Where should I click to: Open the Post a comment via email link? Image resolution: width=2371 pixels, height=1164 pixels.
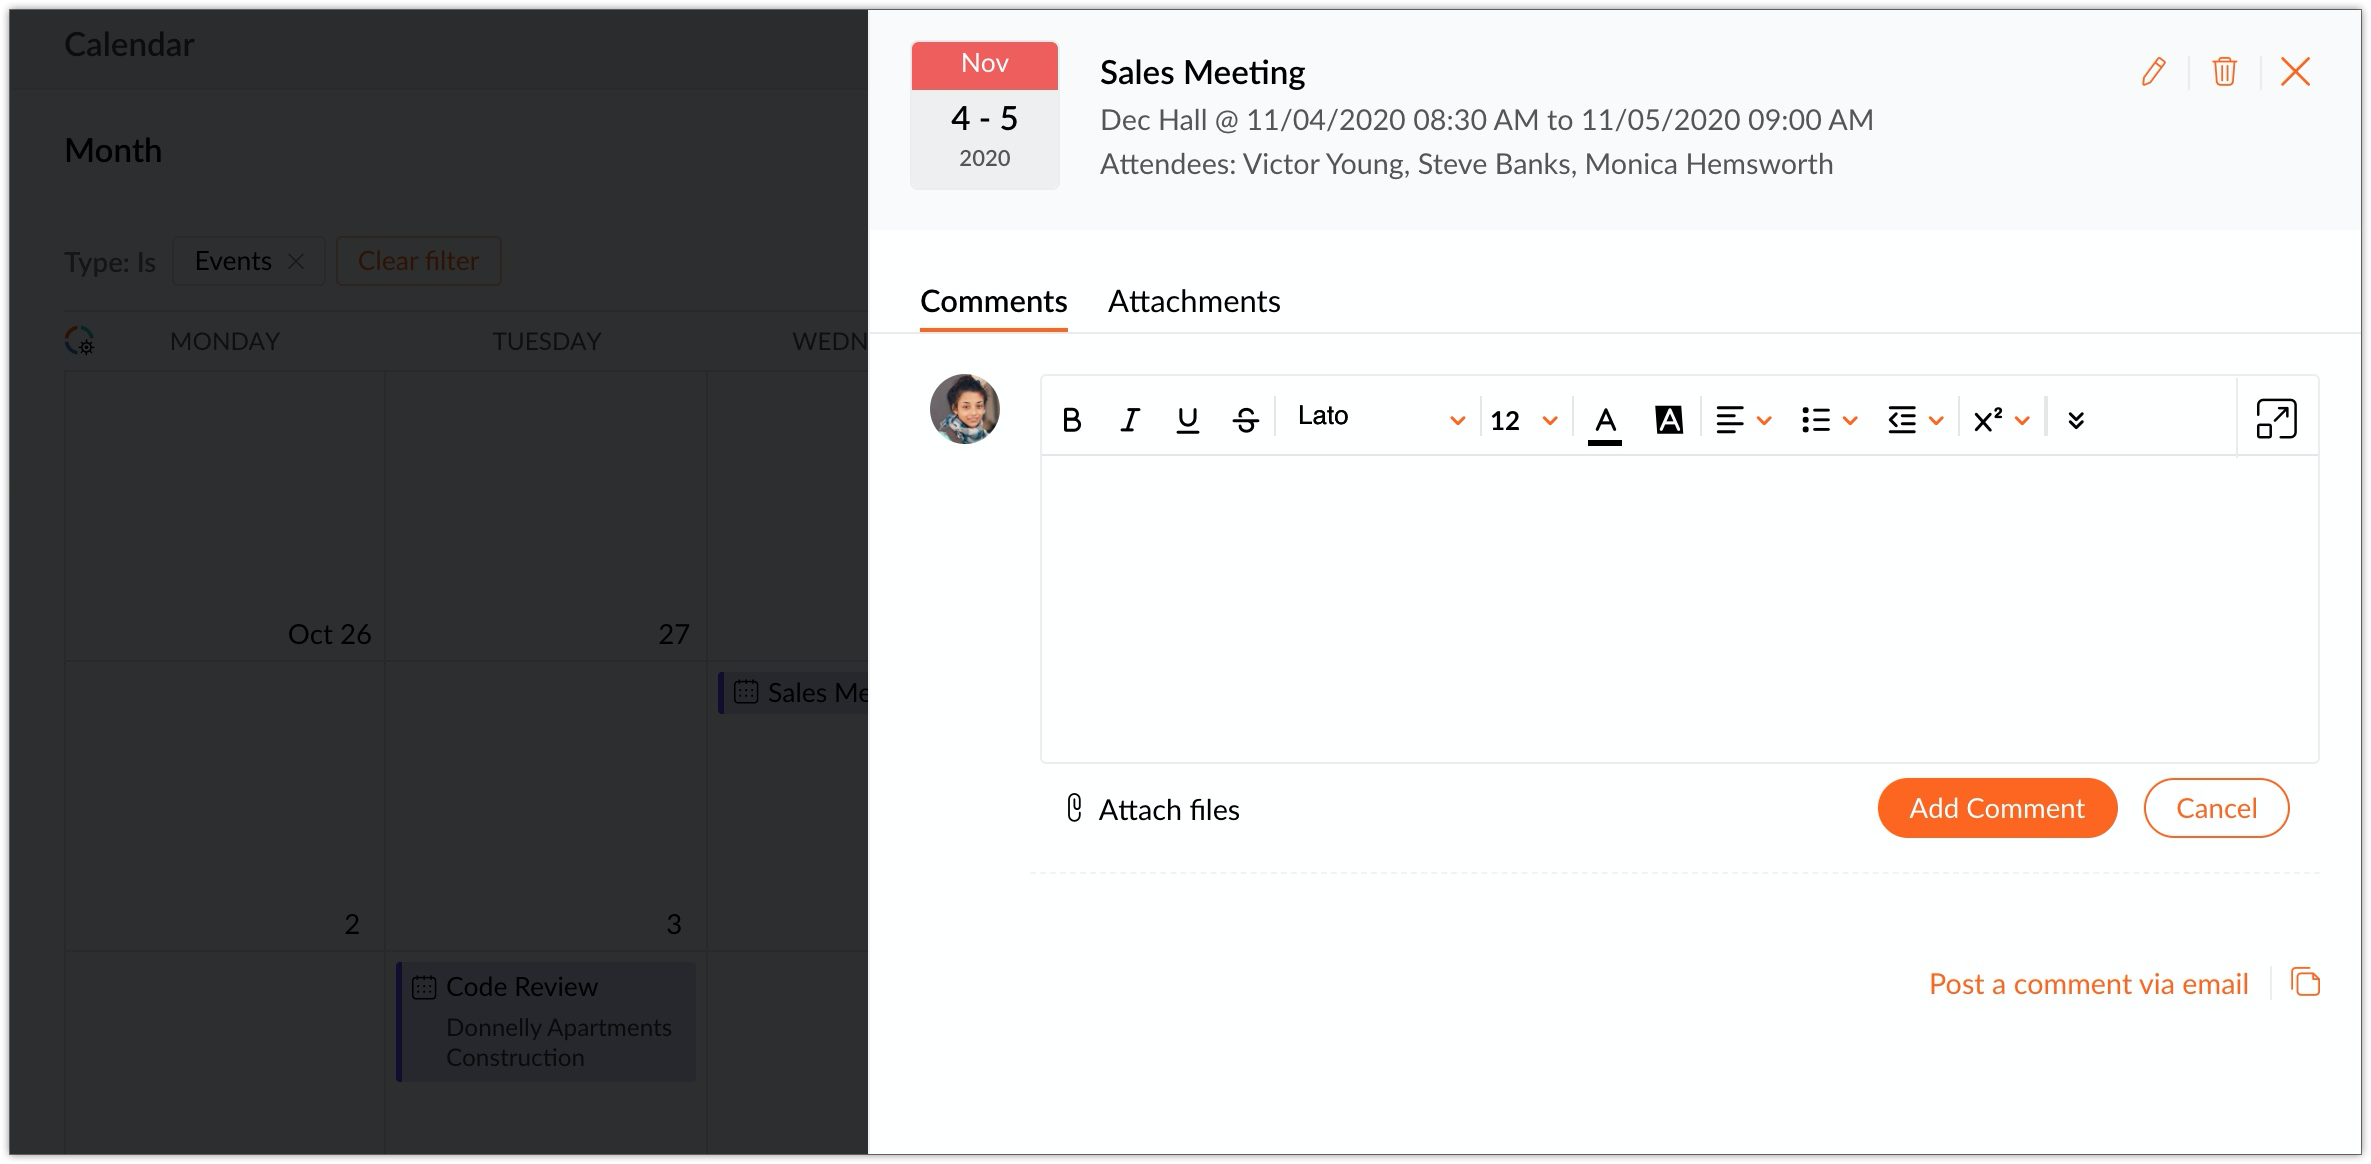[2088, 984]
